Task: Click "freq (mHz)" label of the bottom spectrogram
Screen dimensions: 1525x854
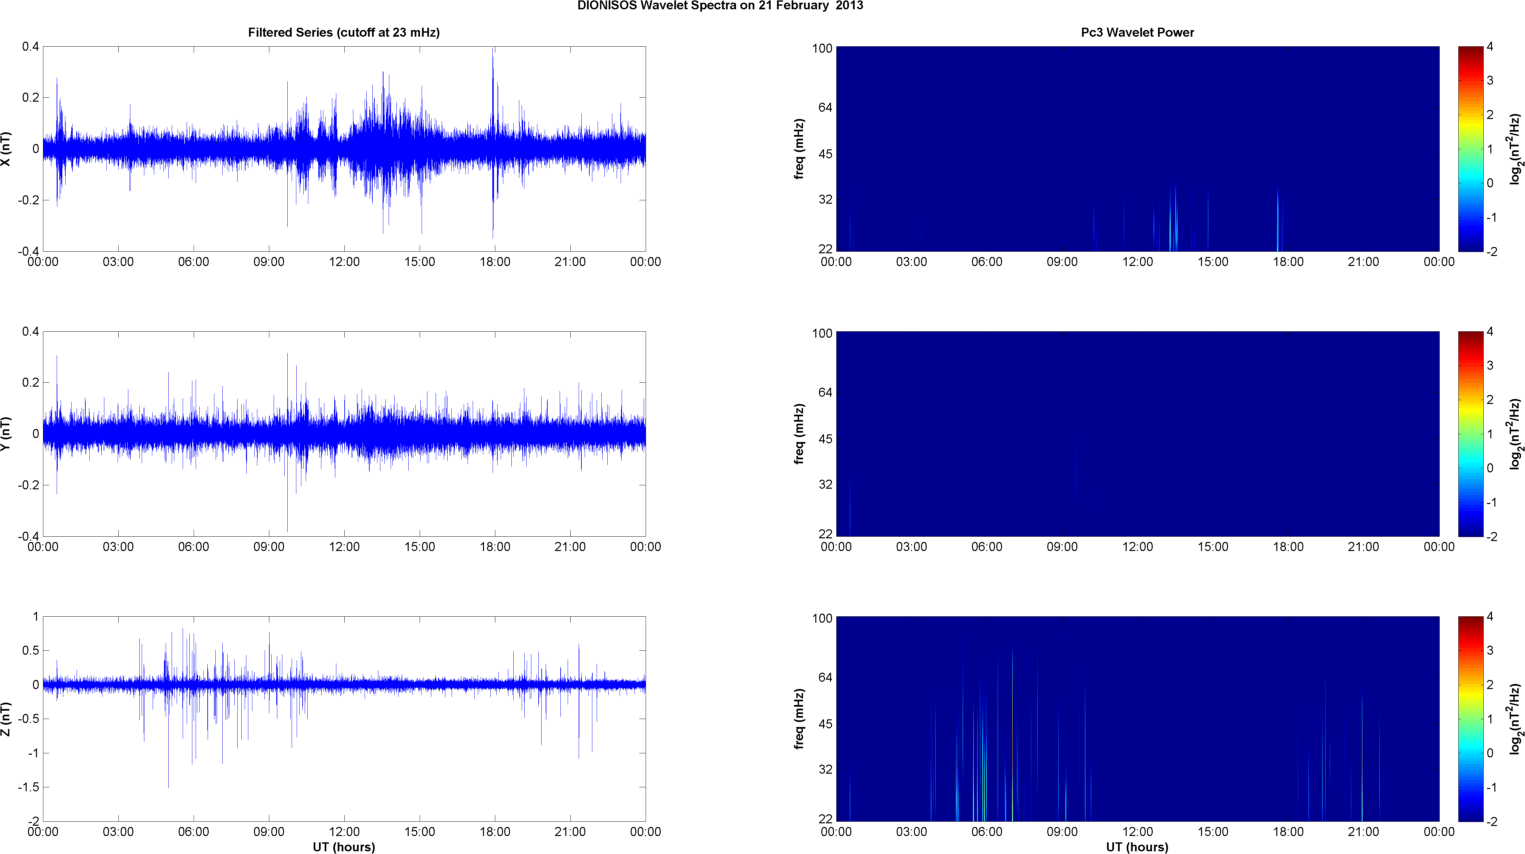Action: (x=800, y=719)
